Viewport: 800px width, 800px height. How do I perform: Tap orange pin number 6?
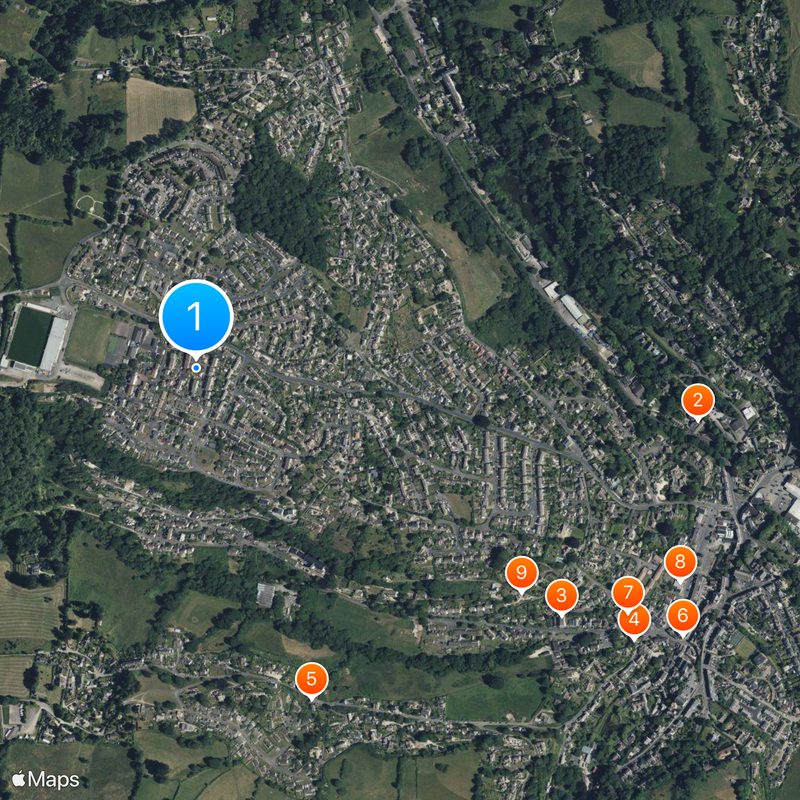click(683, 616)
